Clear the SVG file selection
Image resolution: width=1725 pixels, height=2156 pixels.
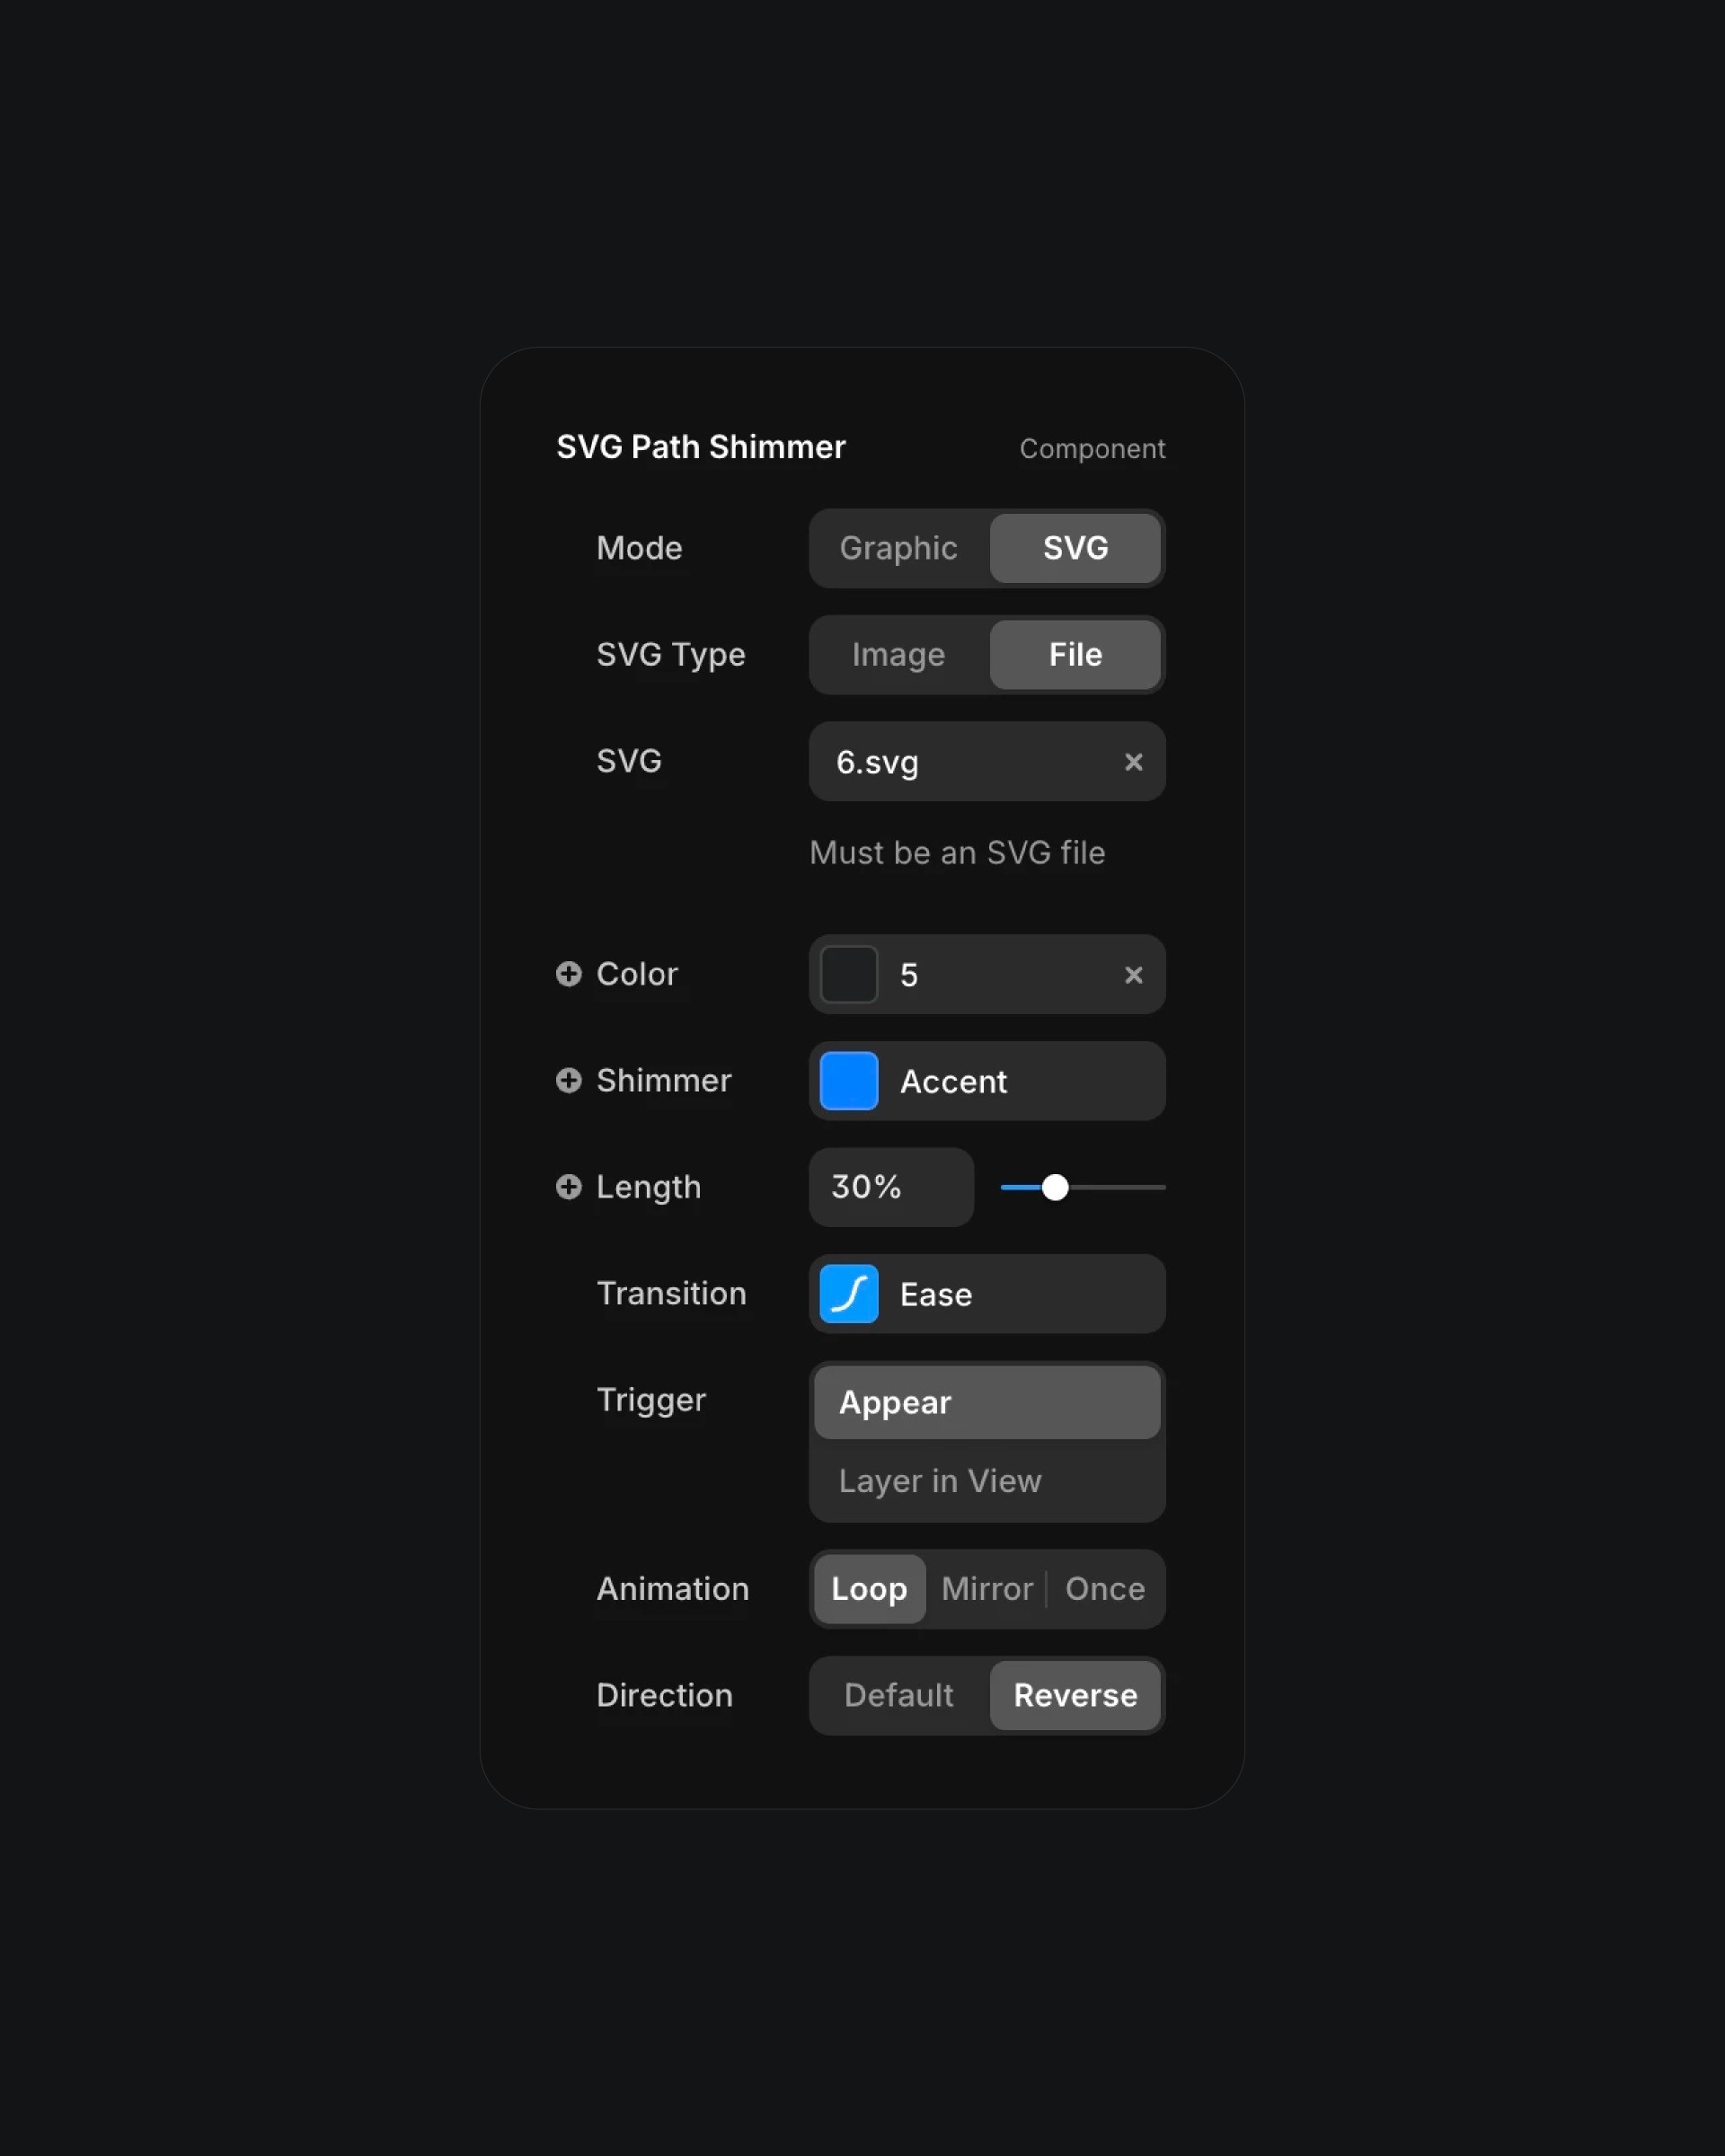[1132, 760]
